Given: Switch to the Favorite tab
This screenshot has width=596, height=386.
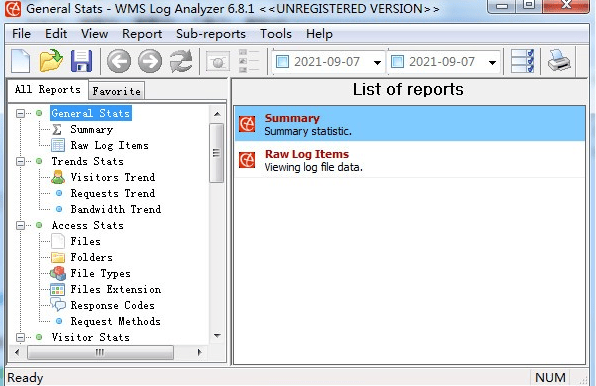Looking at the screenshot, I should tap(116, 91).
